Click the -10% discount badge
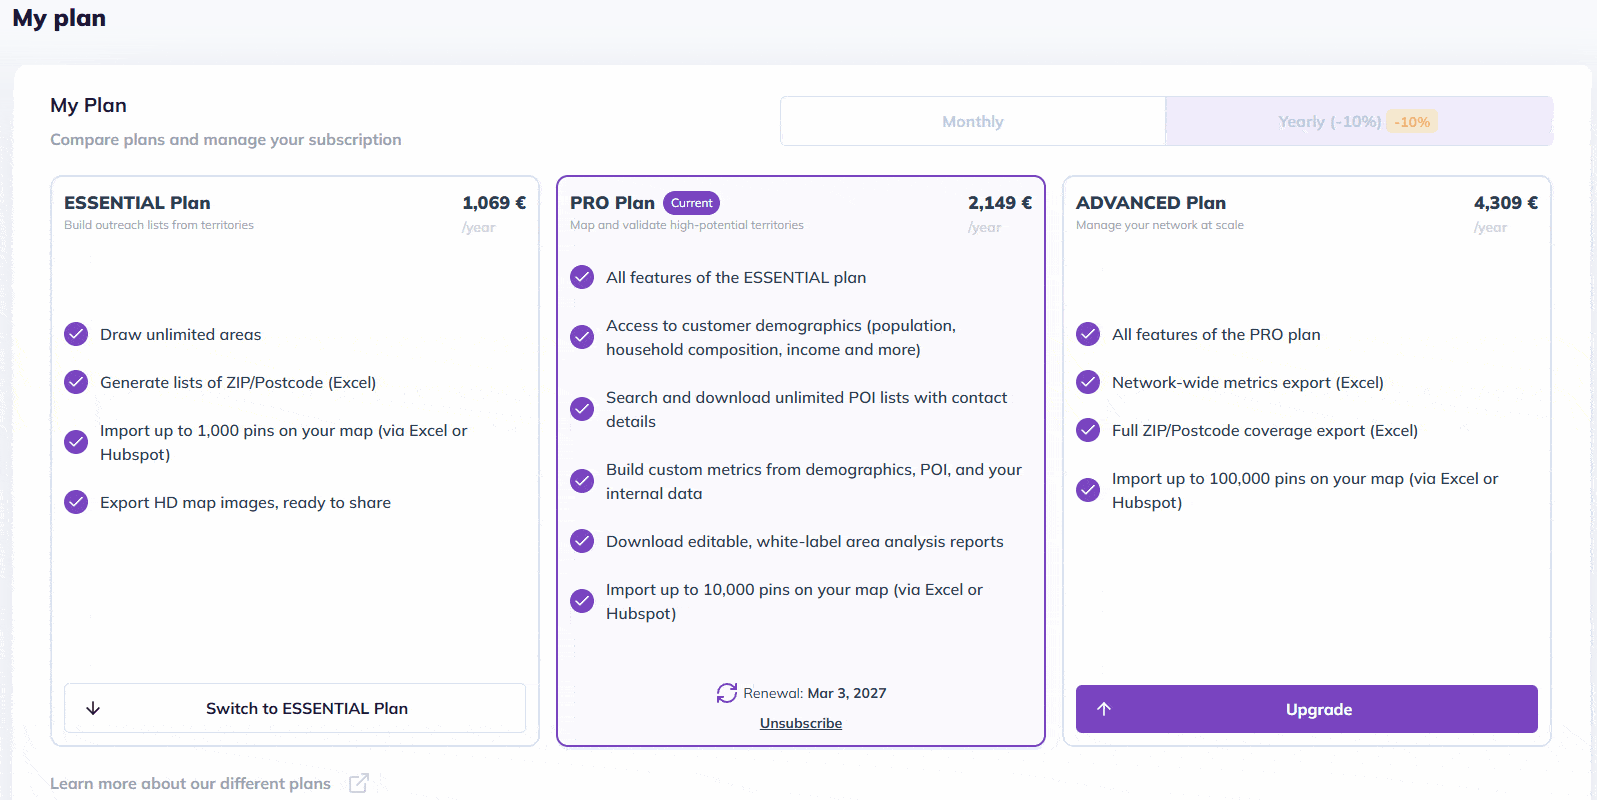Screen dimensions: 1597x800 tap(1412, 122)
